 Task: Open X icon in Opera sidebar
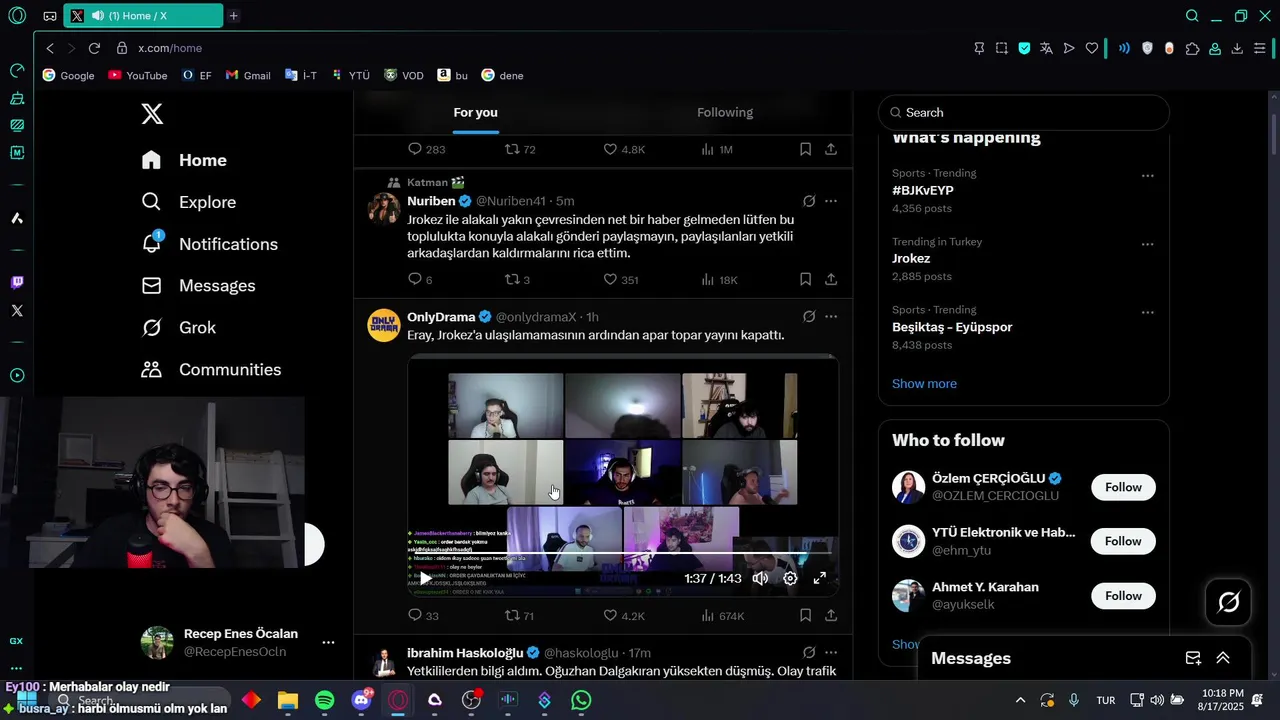[17, 311]
